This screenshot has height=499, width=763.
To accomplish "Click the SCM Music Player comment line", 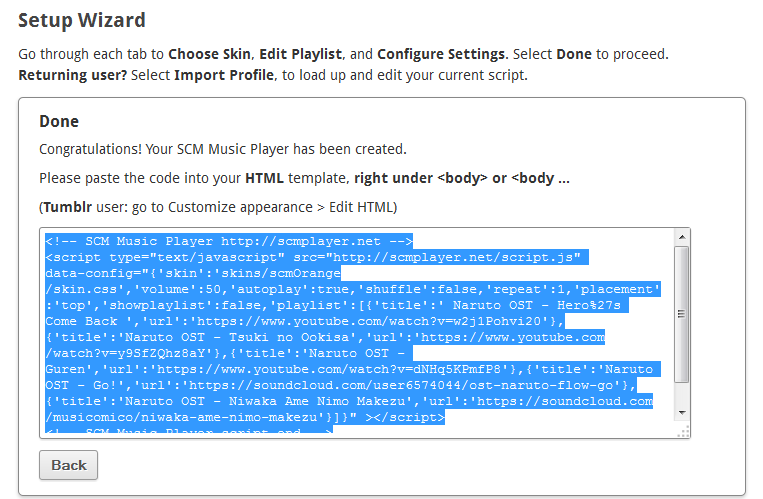I will coord(229,241).
